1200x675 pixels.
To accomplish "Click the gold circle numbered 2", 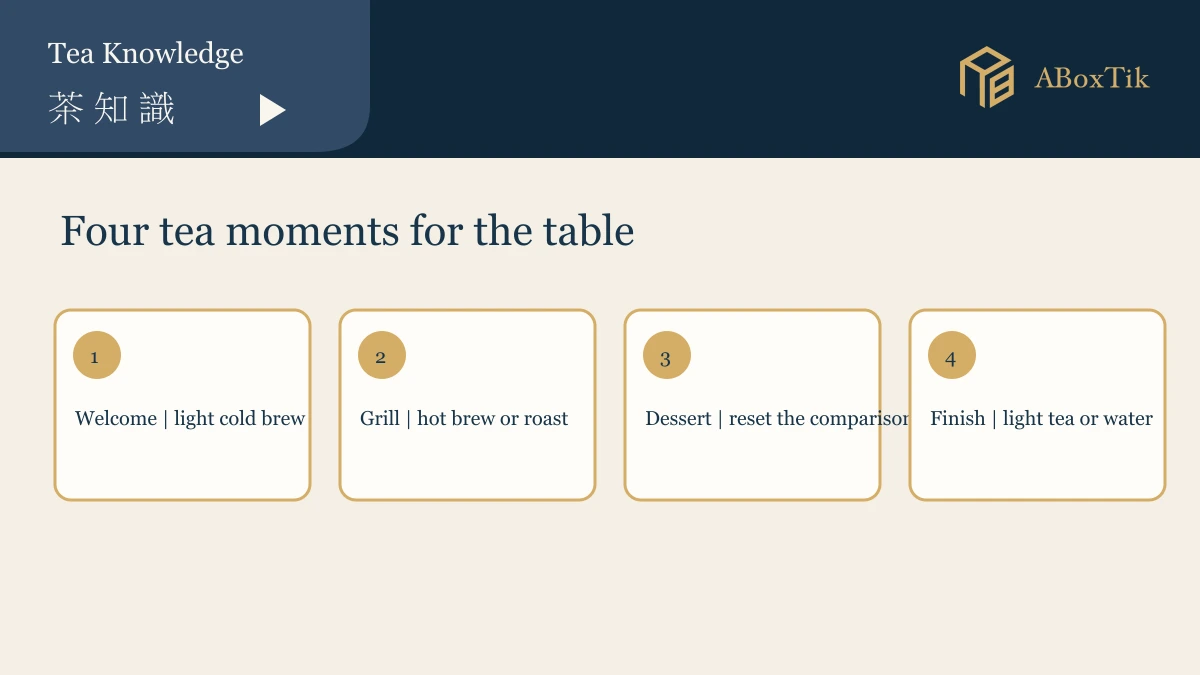I will click(x=382, y=355).
